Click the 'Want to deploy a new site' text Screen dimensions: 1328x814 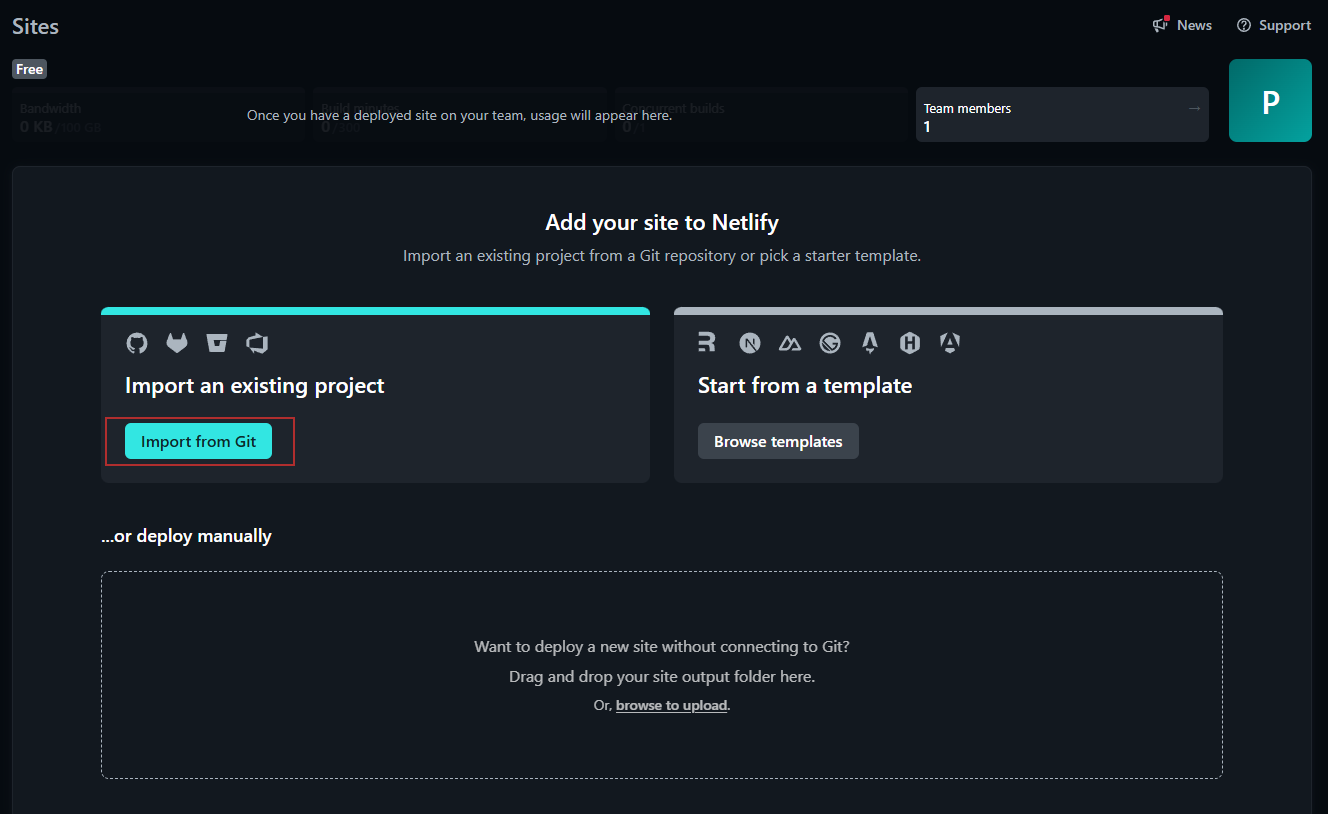click(662, 646)
